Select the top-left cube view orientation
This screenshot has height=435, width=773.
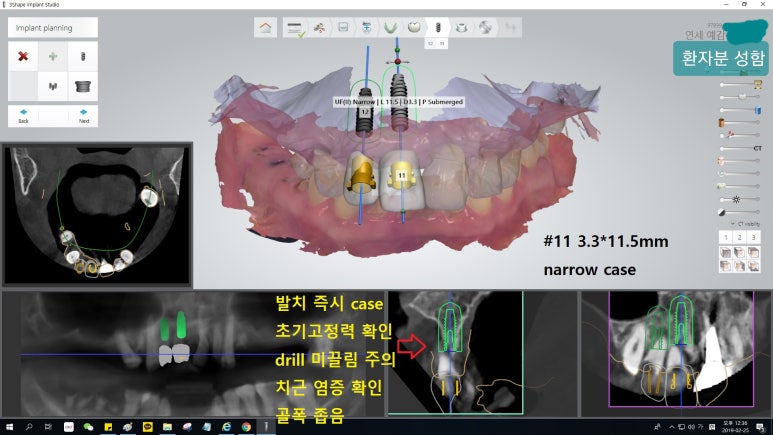pyautogui.click(x=726, y=253)
